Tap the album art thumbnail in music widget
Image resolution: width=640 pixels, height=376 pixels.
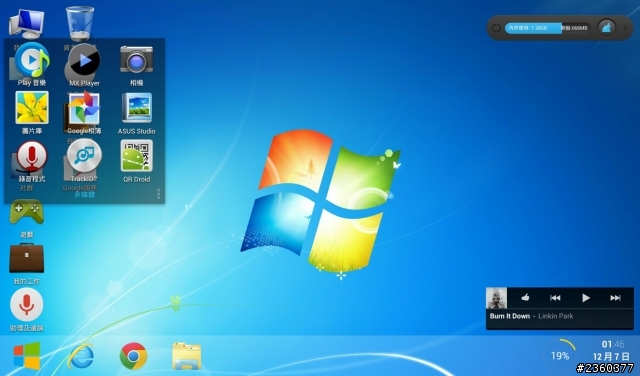tap(496, 298)
